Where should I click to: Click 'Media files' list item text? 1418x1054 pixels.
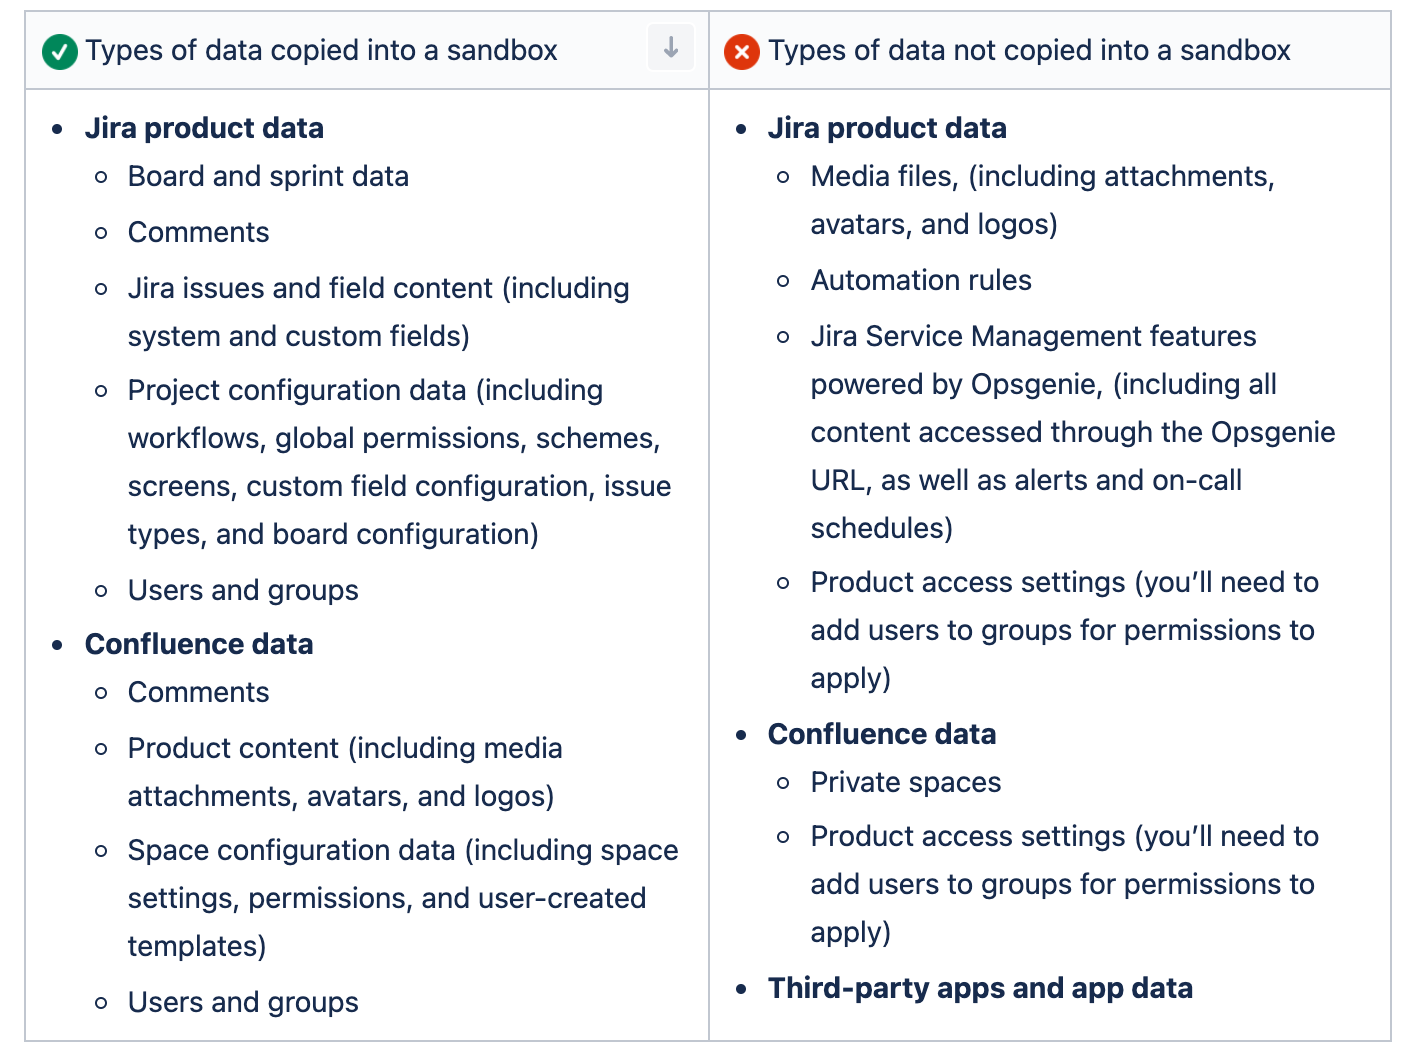[1043, 201]
